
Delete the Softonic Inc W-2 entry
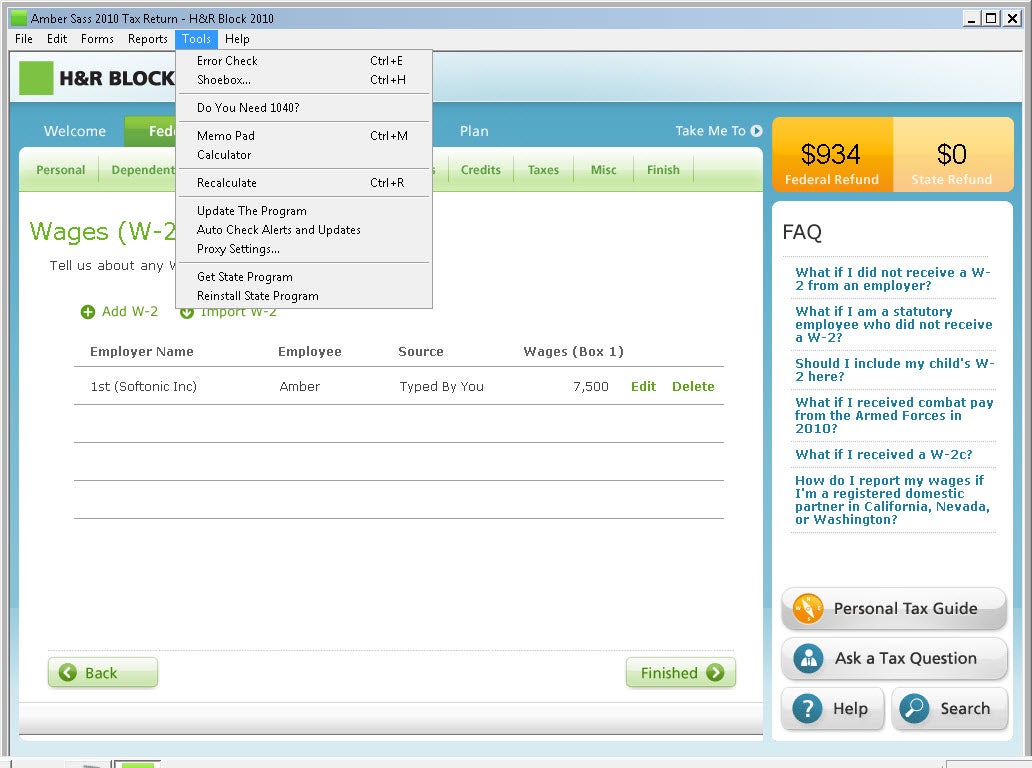[693, 386]
